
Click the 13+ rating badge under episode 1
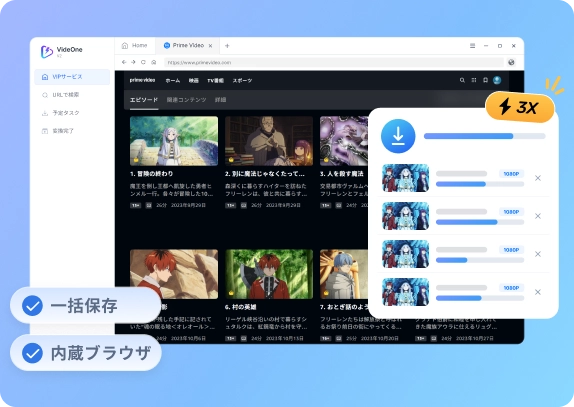click(135, 205)
